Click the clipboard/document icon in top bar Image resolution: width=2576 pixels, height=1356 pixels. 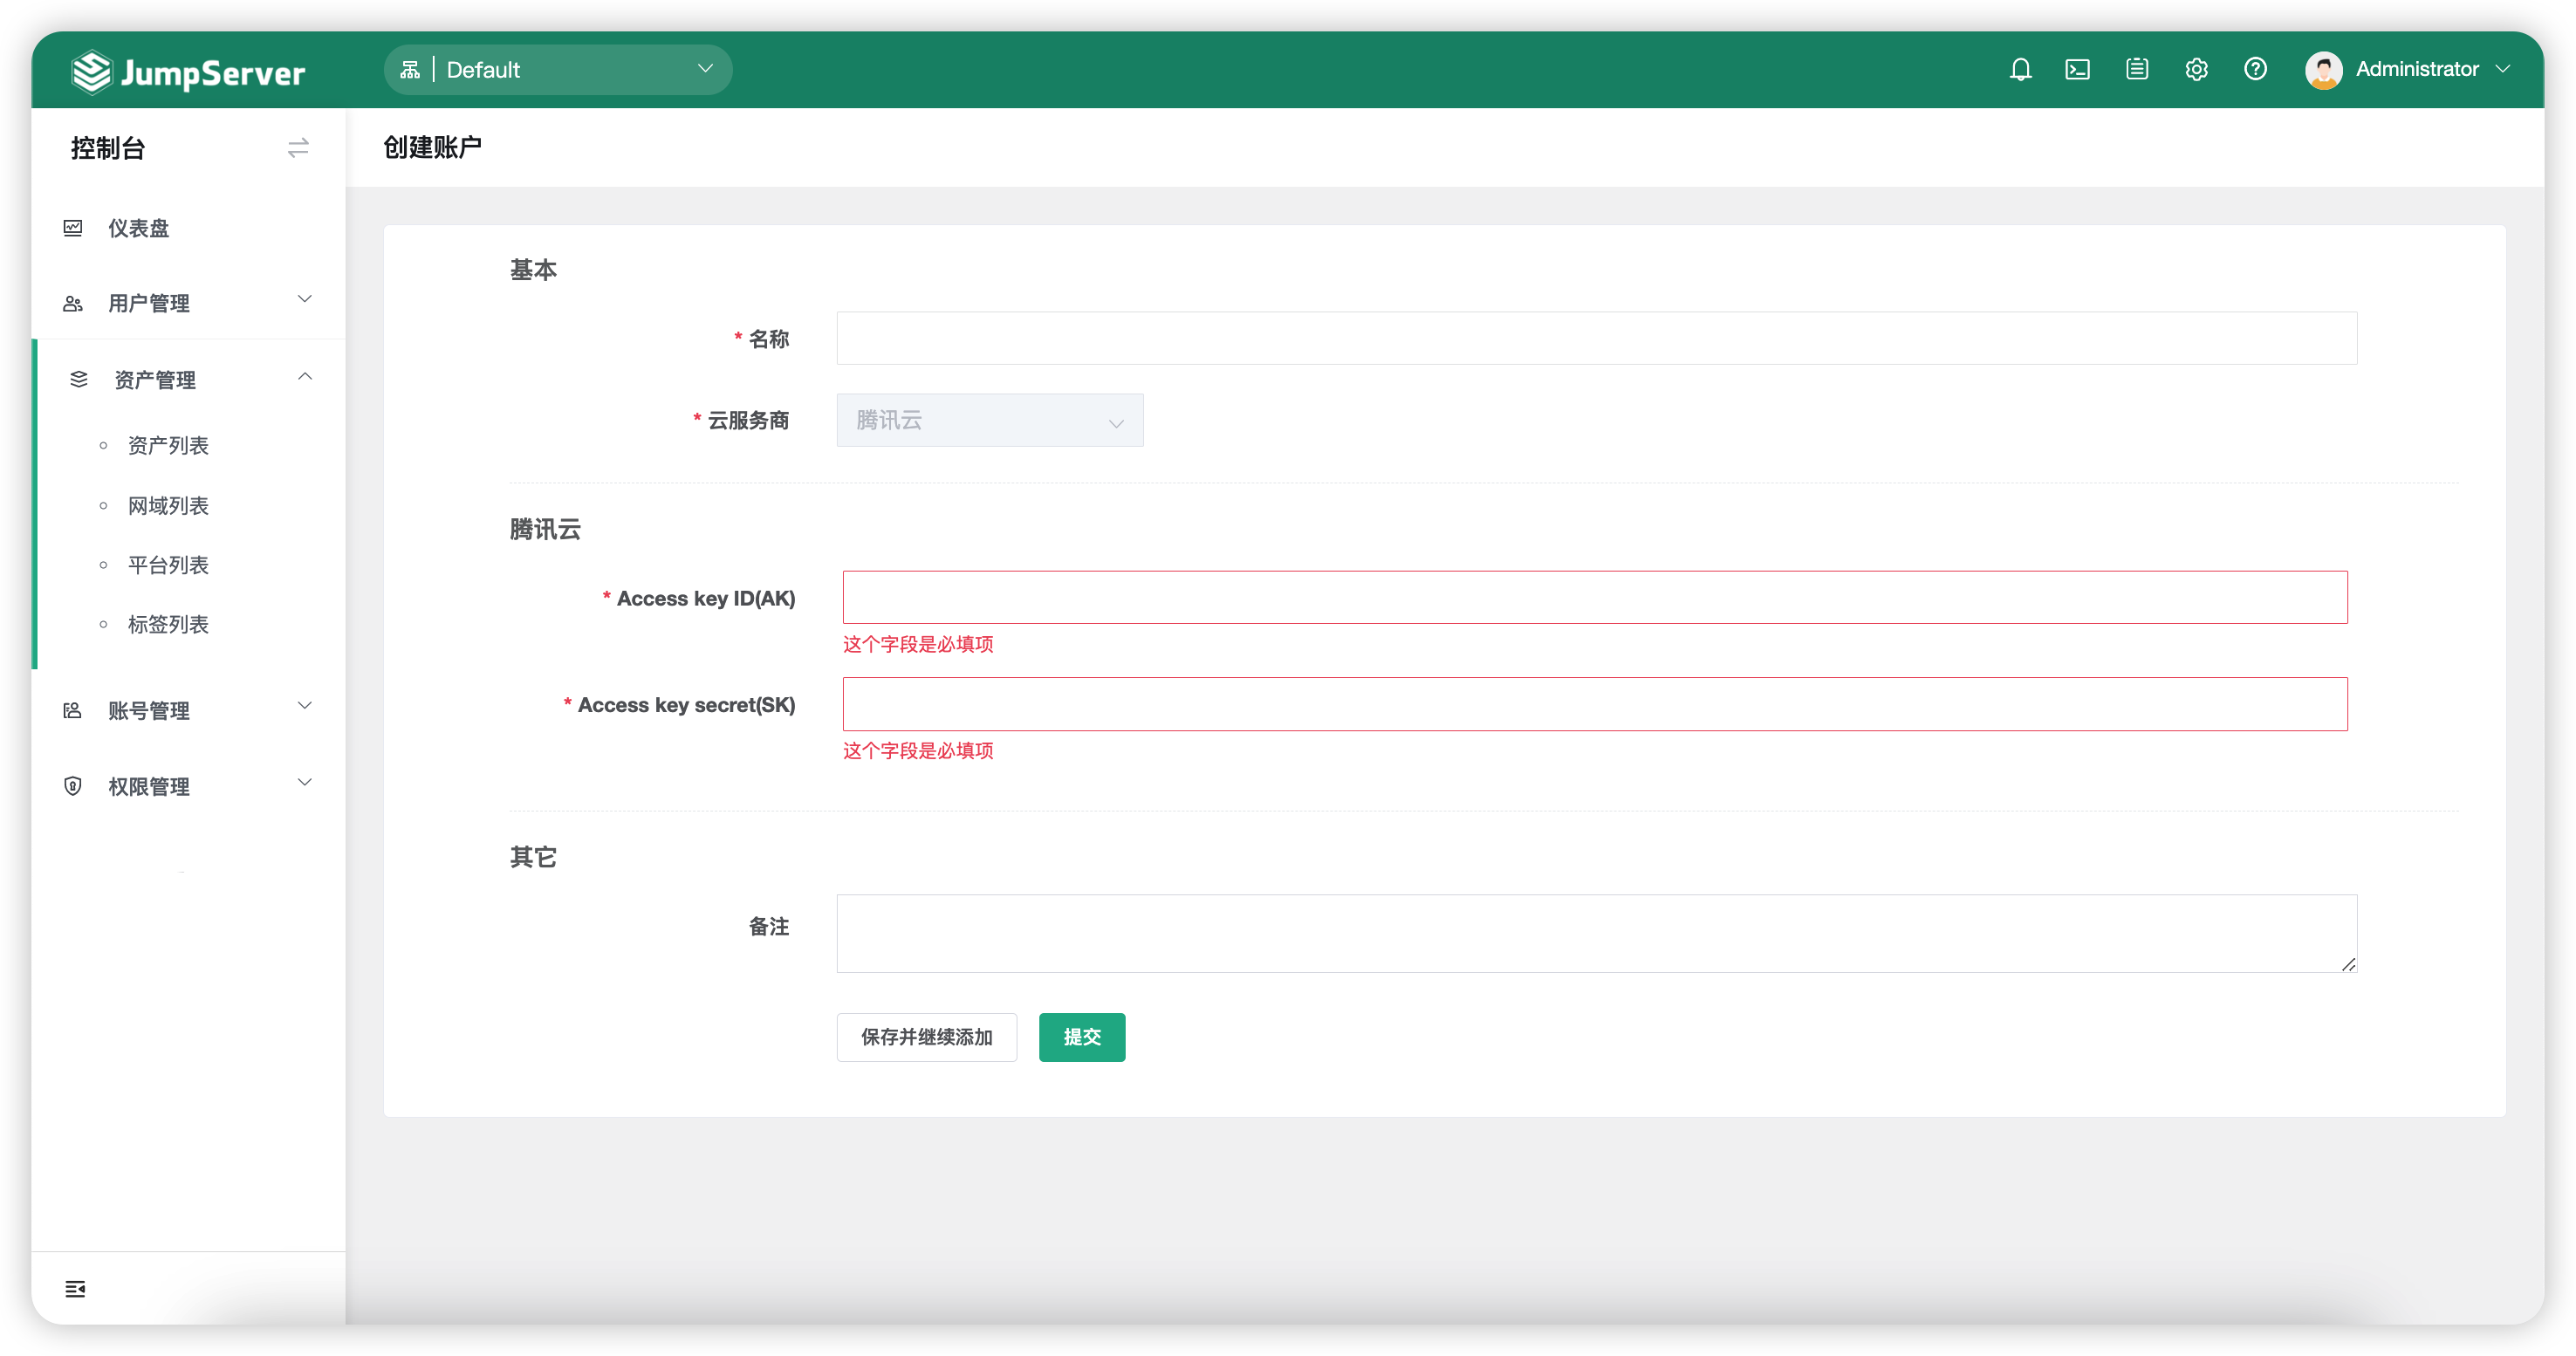coord(2137,69)
